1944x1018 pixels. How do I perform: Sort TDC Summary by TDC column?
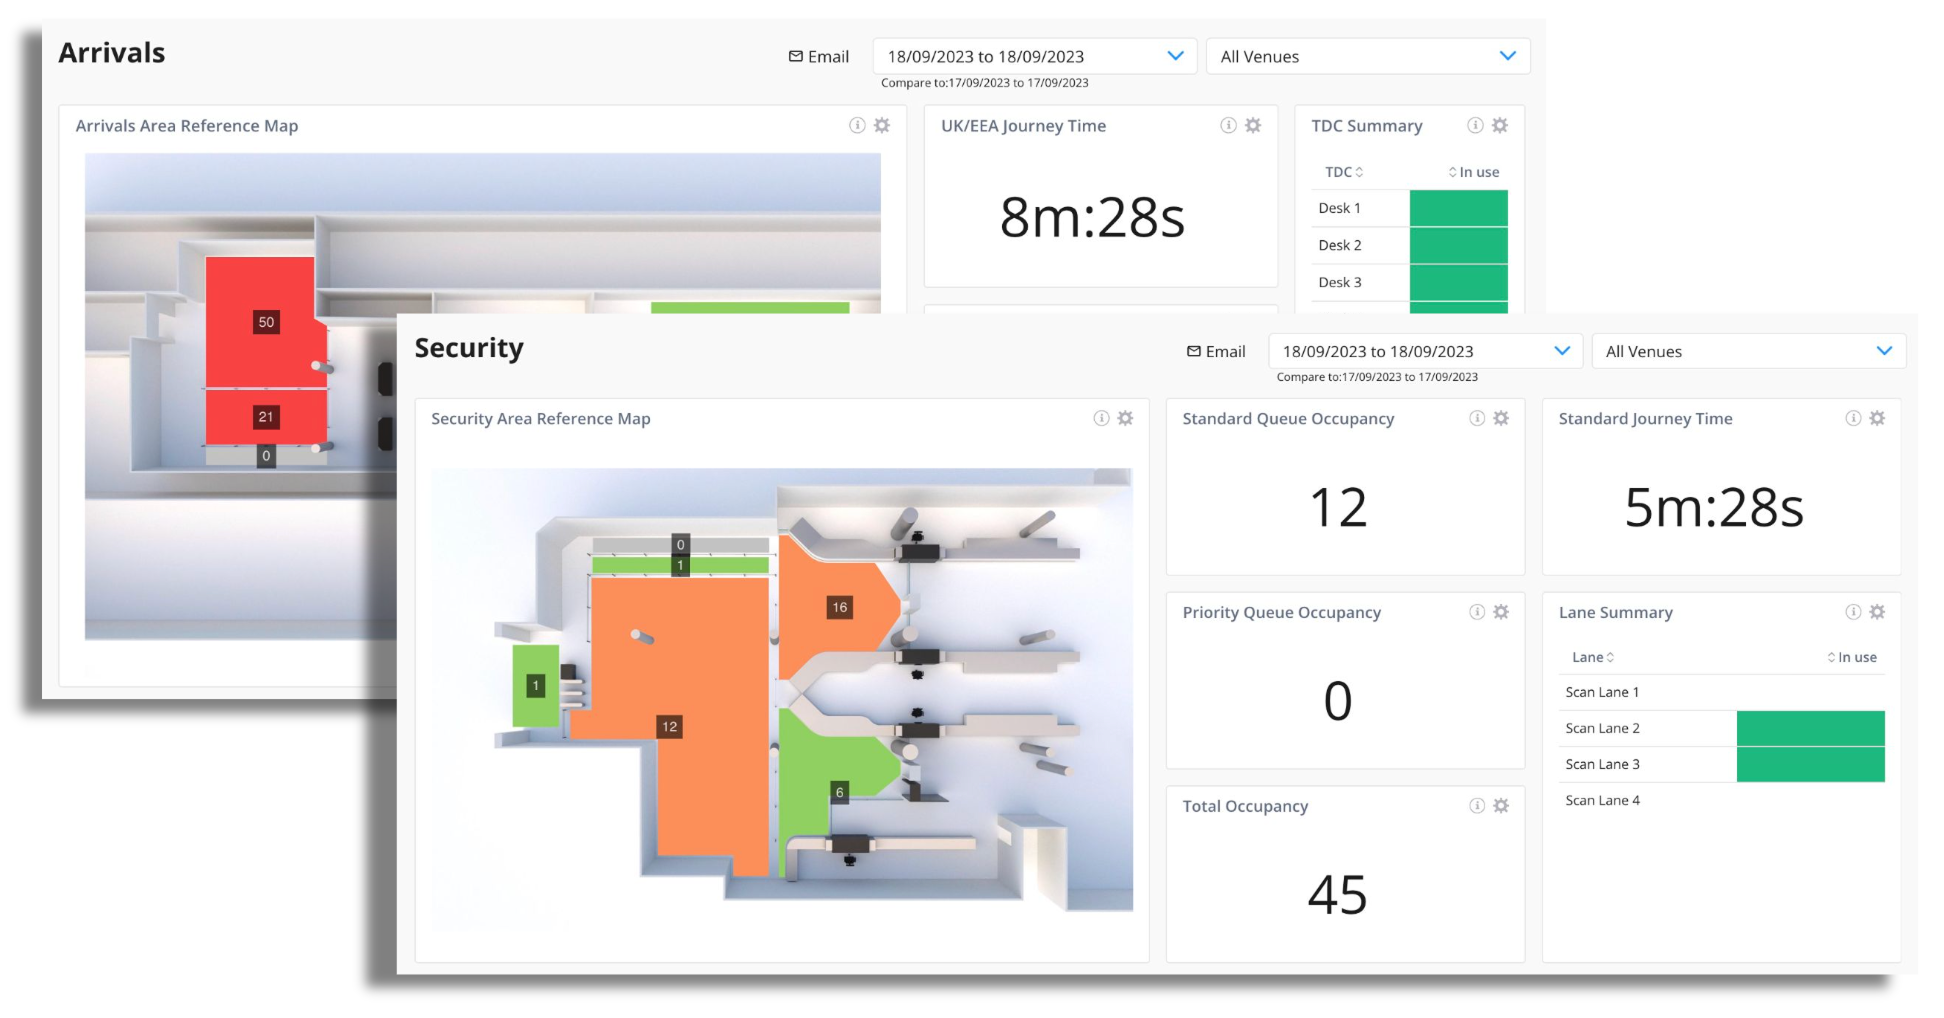[x=1344, y=172]
